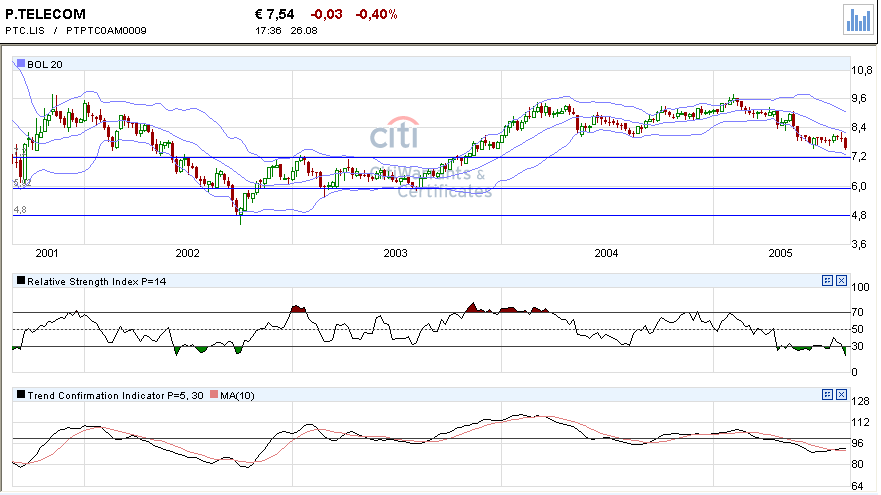Select the BOL 20 indicator label
The height and width of the screenshot is (495, 881).
pos(45,65)
